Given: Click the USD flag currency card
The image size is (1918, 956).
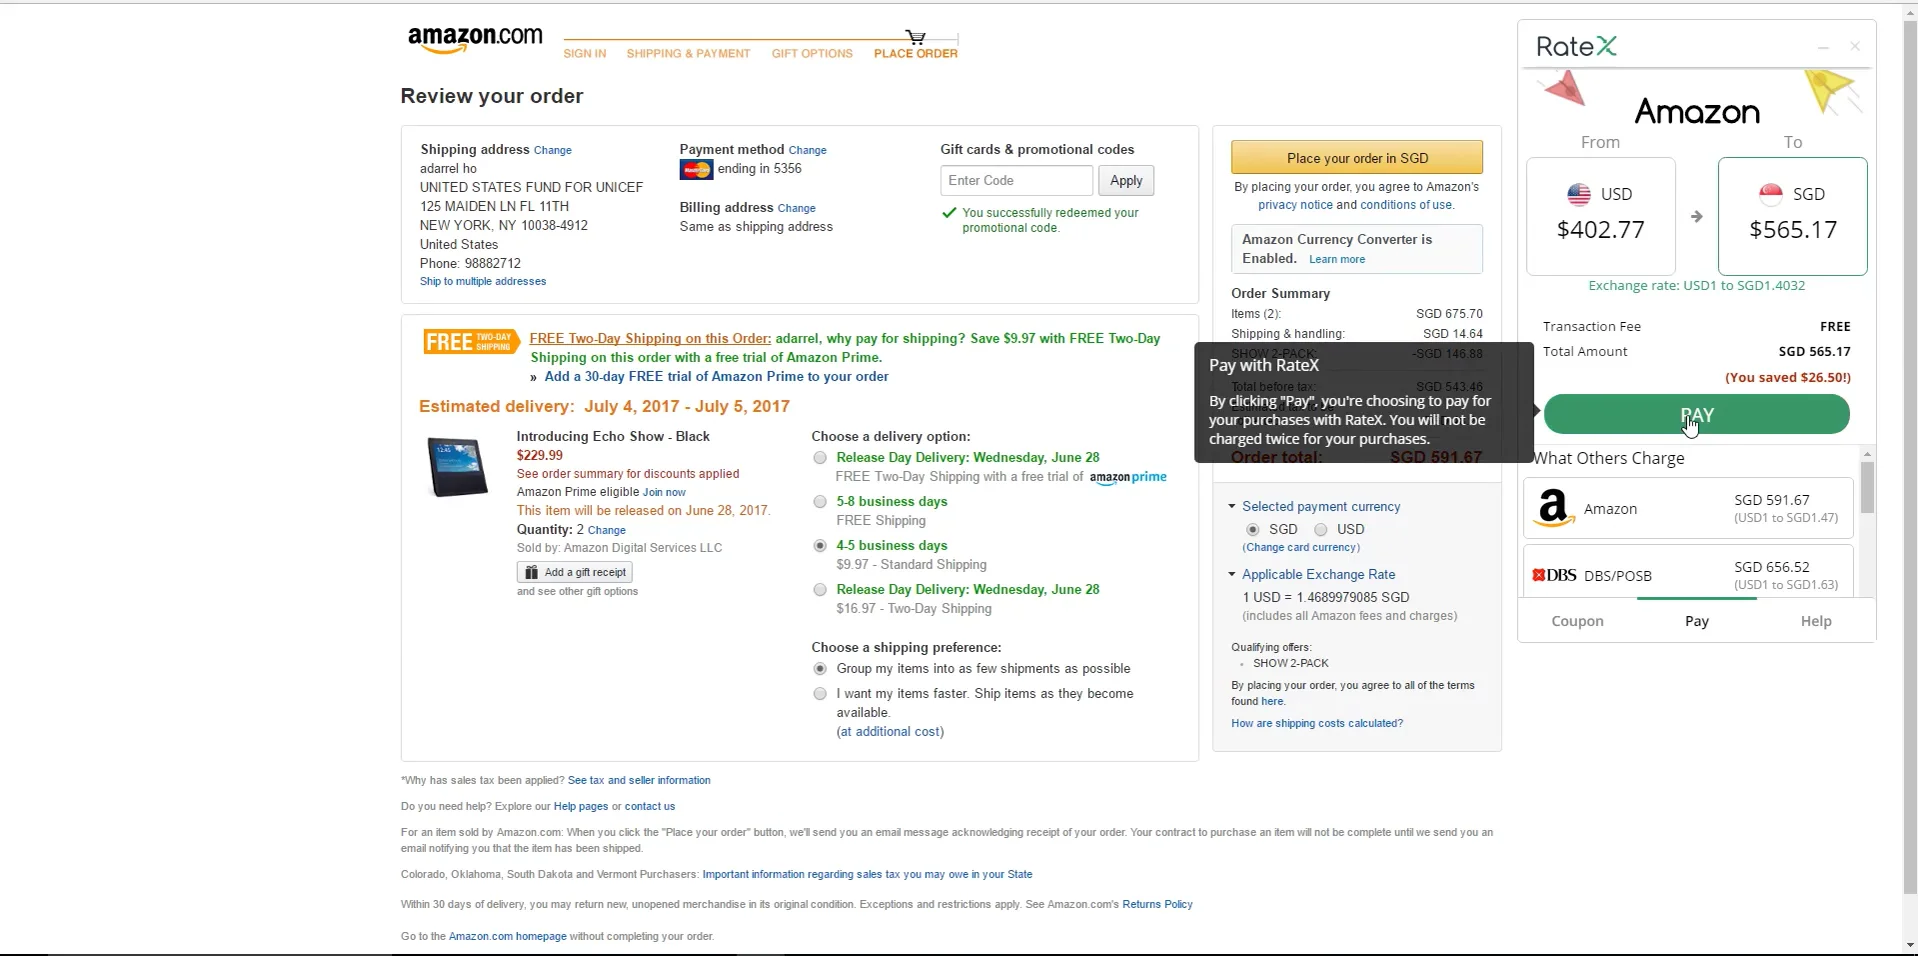Looking at the screenshot, I should [x=1600, y=215].
